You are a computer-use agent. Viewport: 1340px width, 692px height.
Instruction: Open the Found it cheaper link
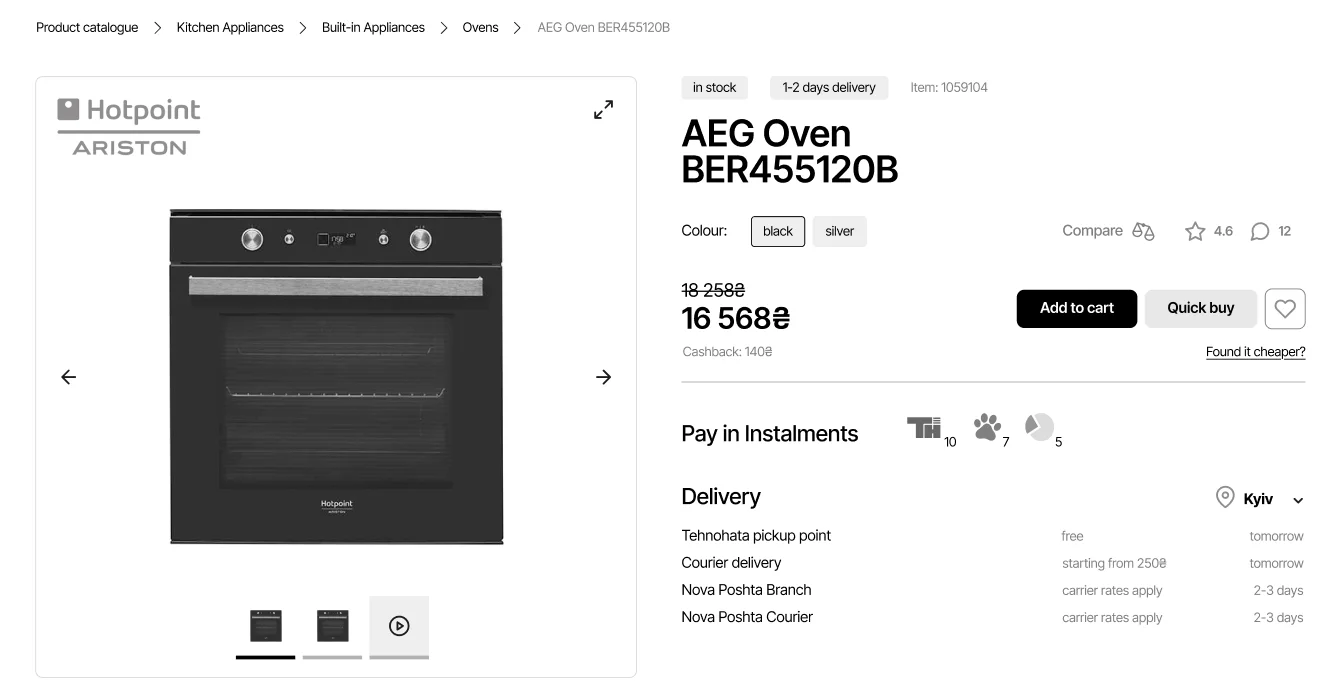(x=1255, y=351)
